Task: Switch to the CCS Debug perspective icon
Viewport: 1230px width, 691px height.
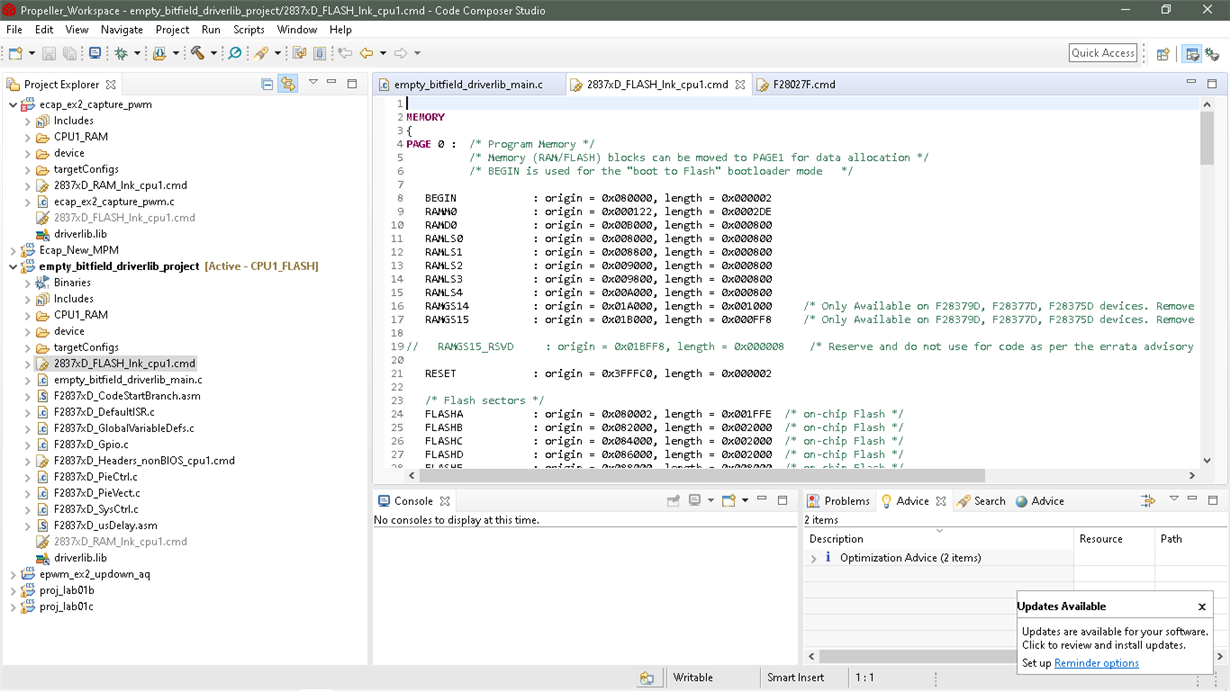Action: coord(1214,54)
